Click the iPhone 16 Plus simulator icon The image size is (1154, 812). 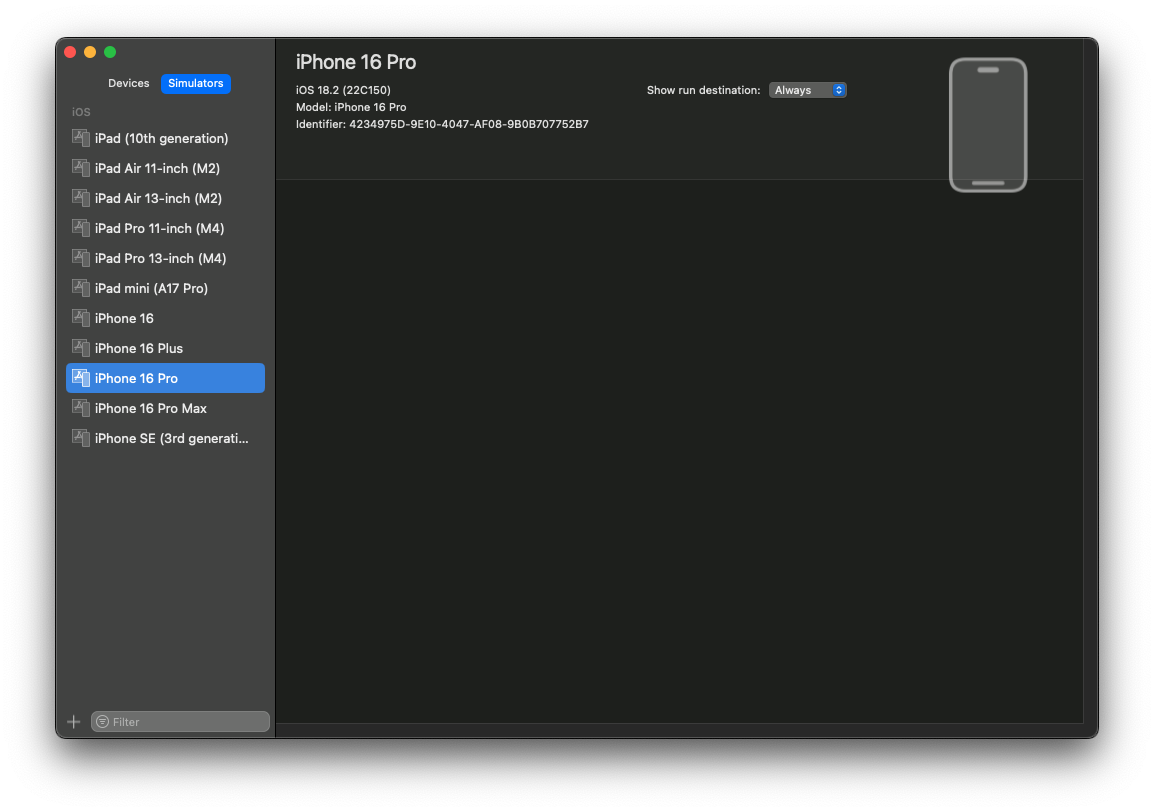(x=80, y=348)
